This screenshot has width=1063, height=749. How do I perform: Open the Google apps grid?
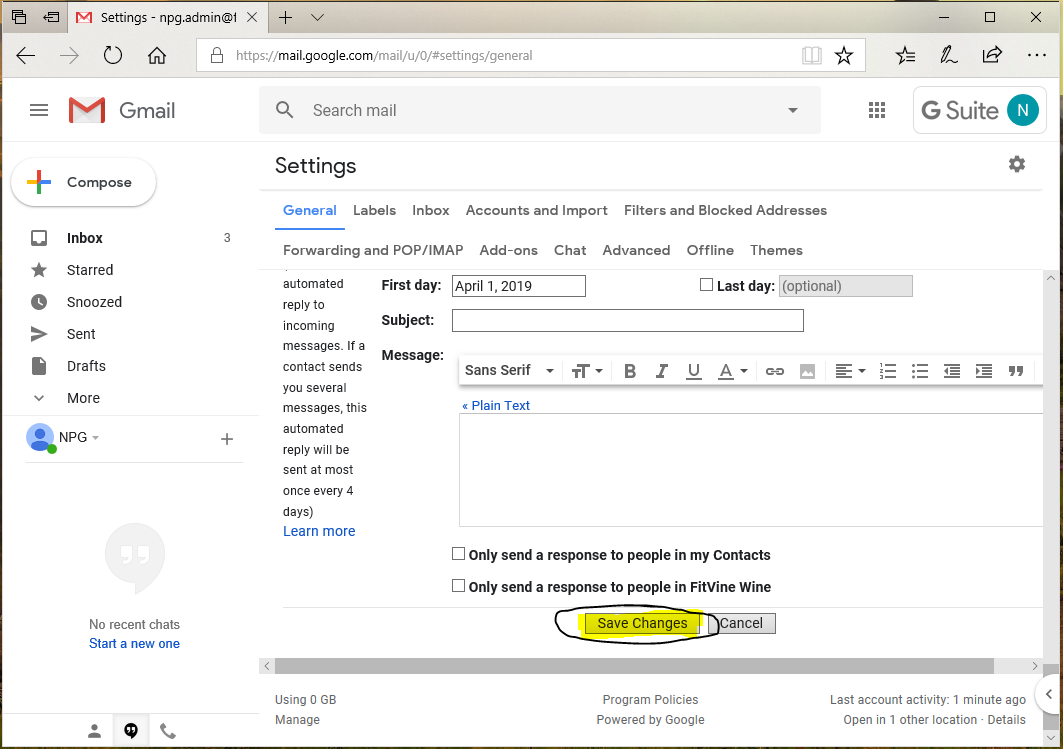[877, 110]
